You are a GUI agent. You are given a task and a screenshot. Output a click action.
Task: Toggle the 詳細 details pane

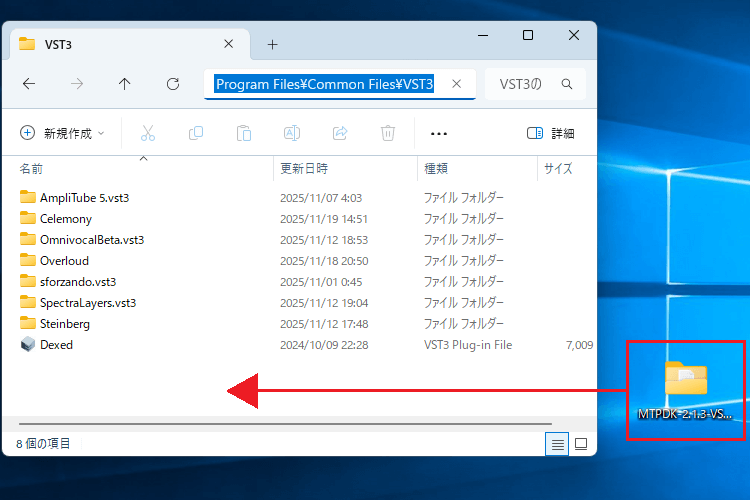pyautogui.click(x=550, y=133)
